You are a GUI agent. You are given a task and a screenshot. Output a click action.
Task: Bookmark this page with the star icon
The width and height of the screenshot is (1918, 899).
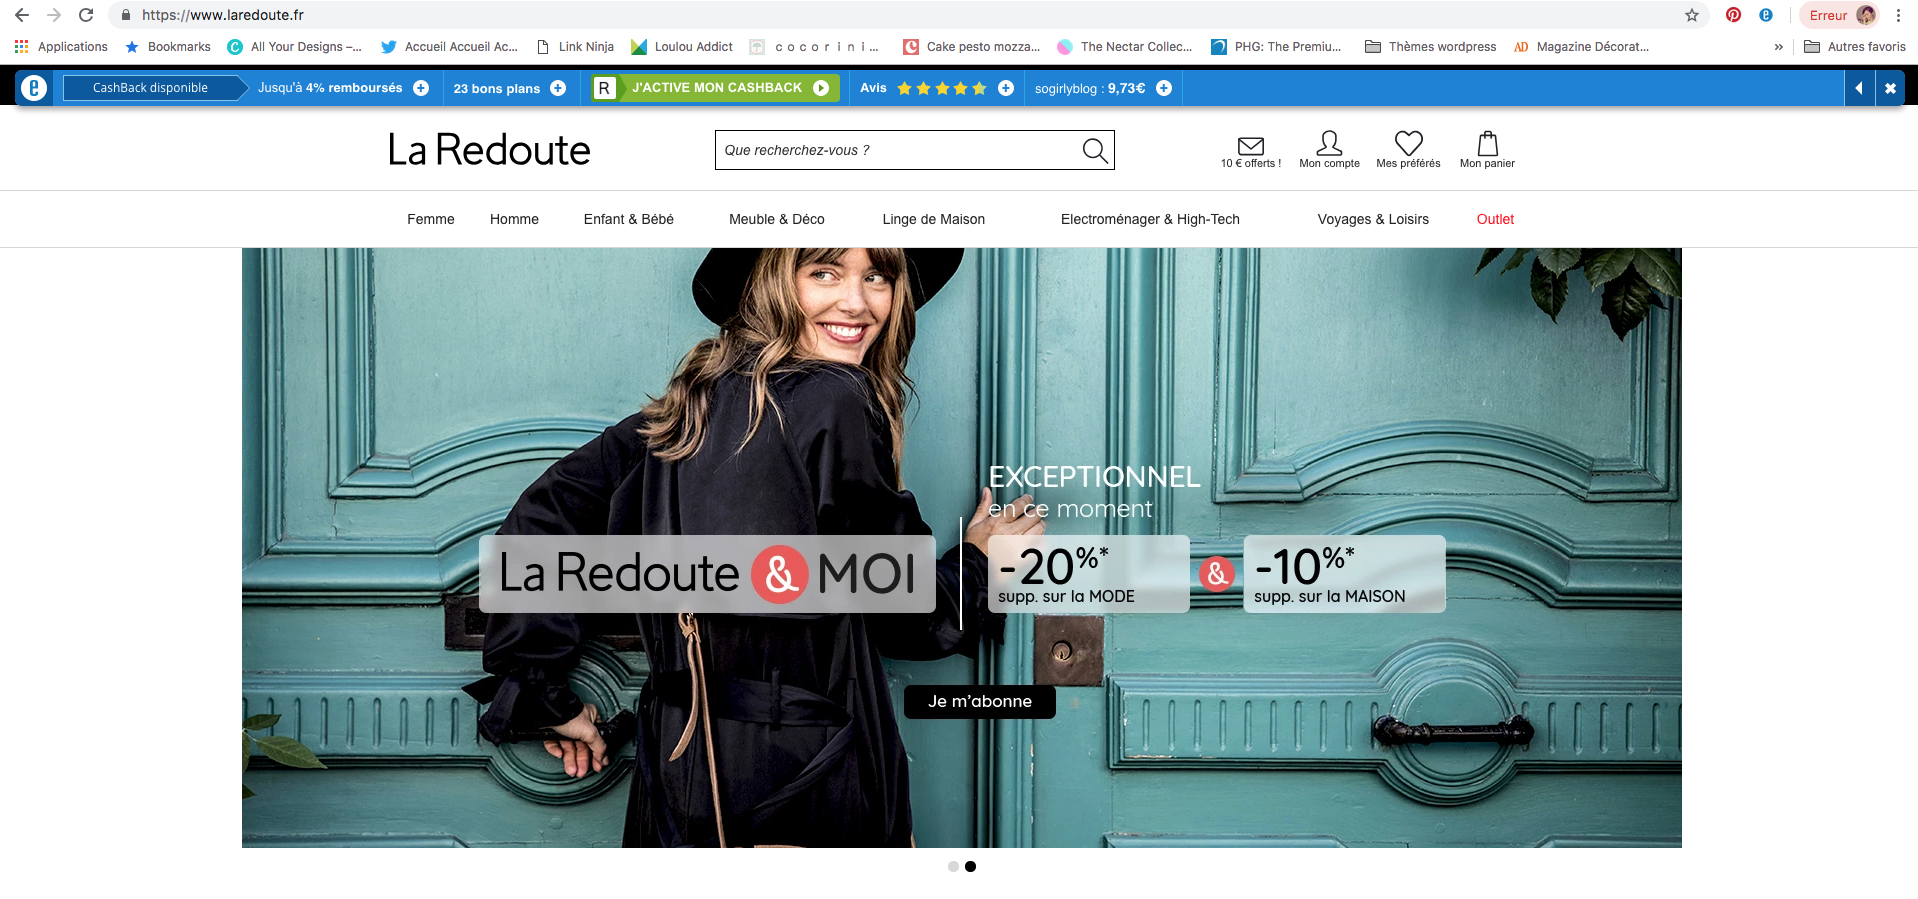click(x=1692, y=15)
